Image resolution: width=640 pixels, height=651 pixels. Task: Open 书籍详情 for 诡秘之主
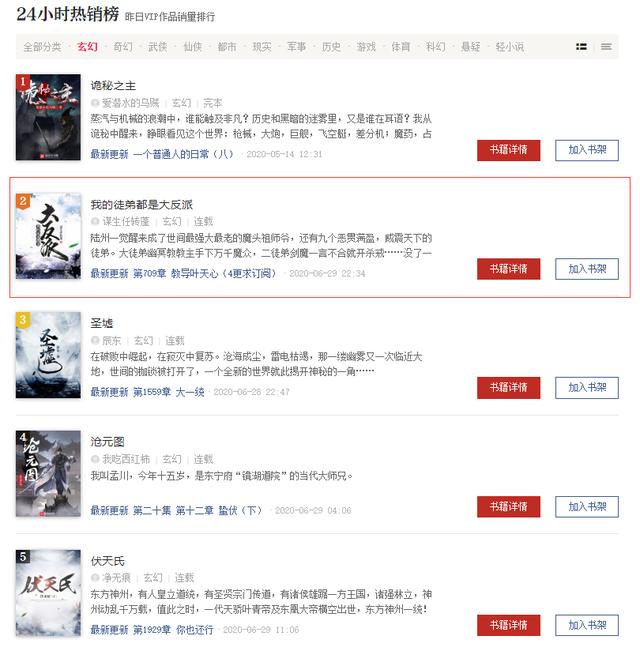coord(508,150)
